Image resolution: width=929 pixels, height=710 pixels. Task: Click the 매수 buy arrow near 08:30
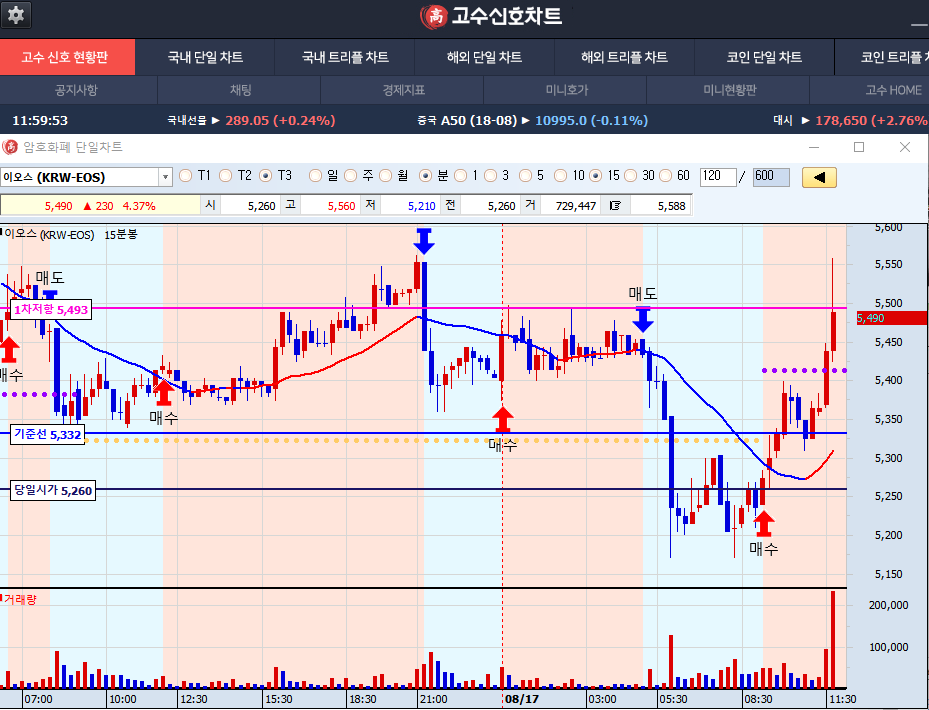pos(764,523)
